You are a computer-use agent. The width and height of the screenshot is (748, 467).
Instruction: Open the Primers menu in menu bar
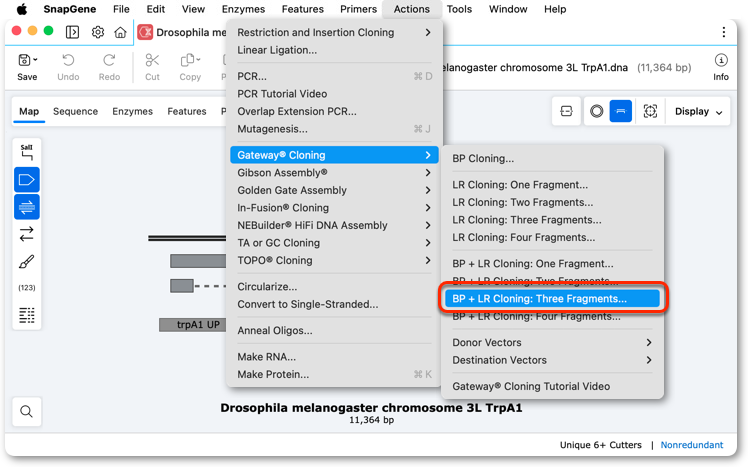[x=358, y=9]
